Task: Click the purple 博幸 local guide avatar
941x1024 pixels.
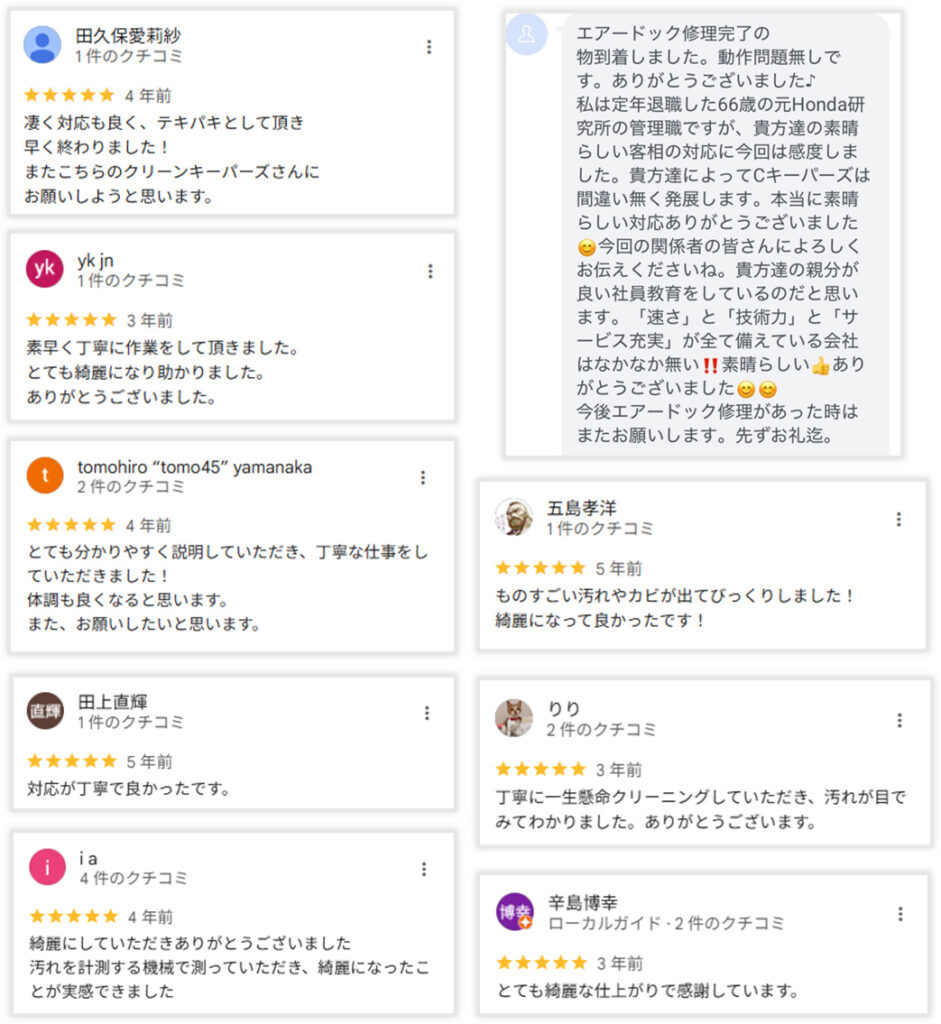Action: [x=515, y=912]
